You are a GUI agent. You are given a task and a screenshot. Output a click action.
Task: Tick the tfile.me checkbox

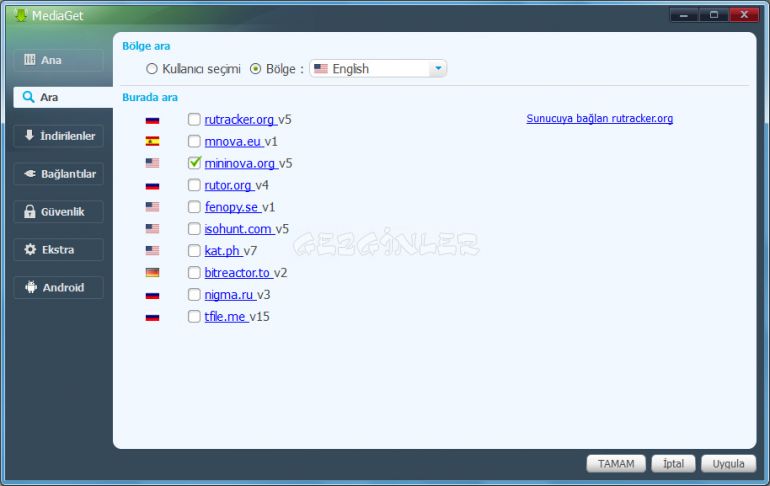(194, 317)
